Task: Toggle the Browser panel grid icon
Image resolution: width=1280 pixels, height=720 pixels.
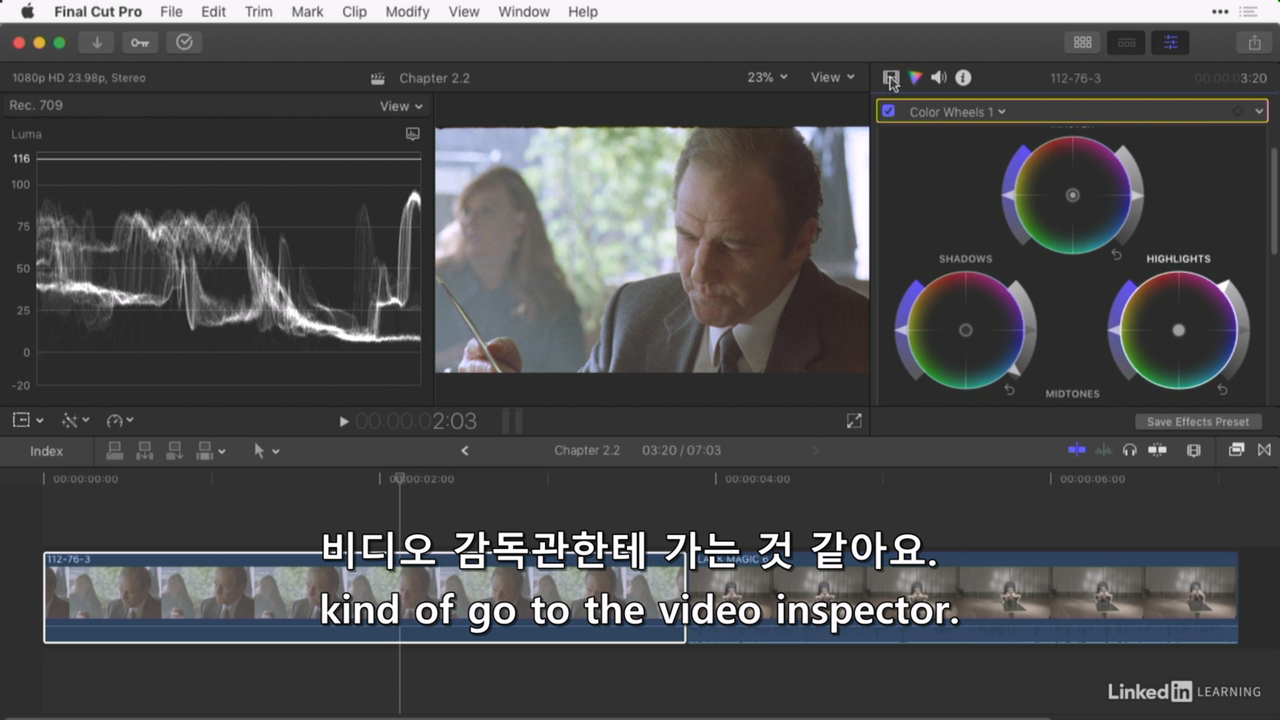Action: pyautogui.click(x=1082, y=42)
